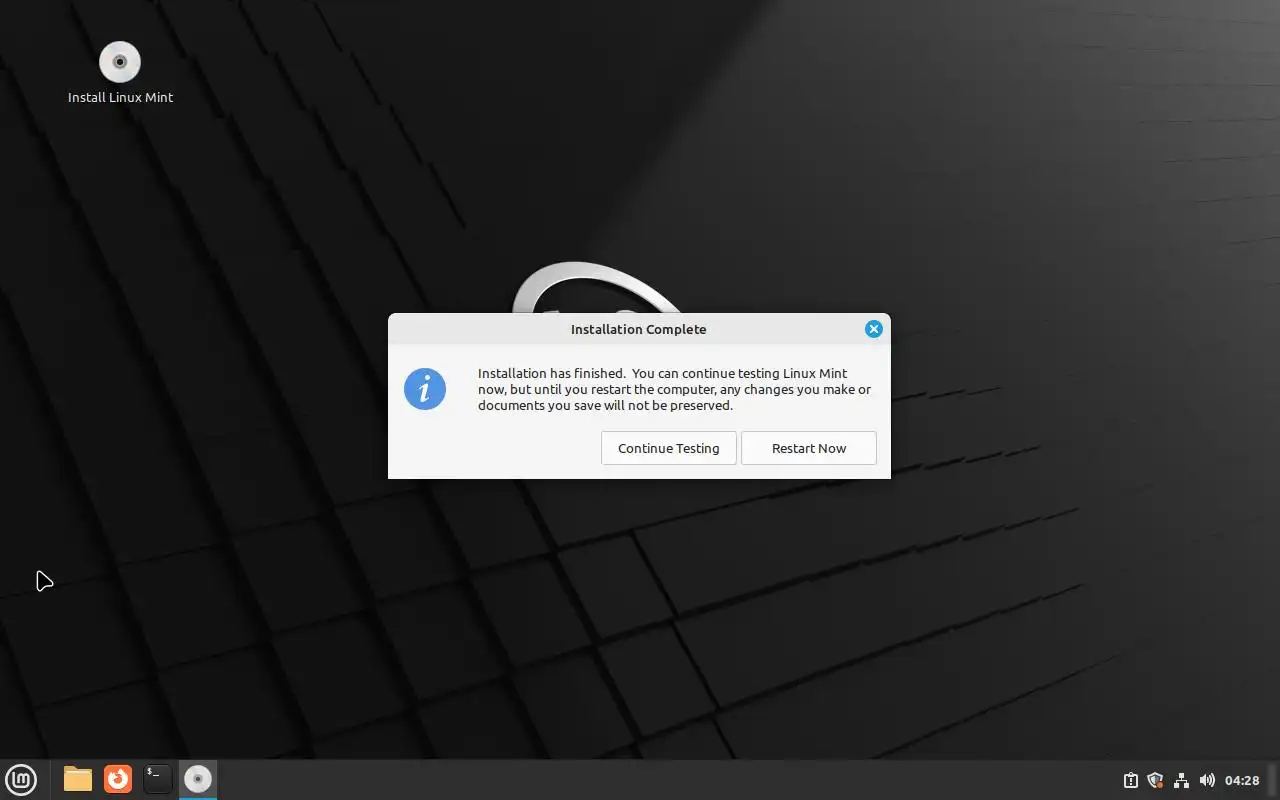Select the installer task in the panel
This screenshot has height=800, width=1280.
(x=198, y=779)
